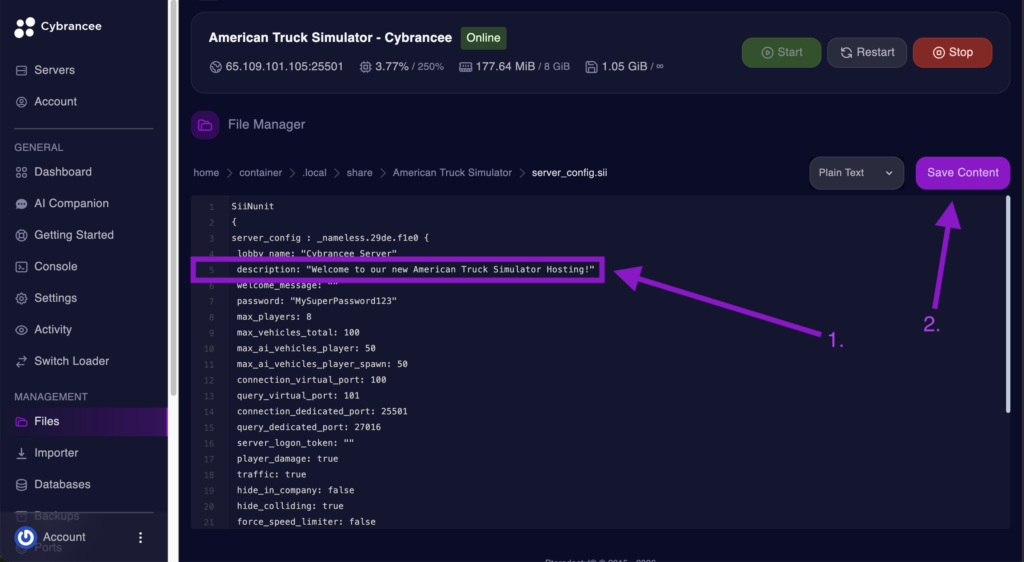Click the max_ai_vehicles_player_spawn: 50 line
This screenshot has width=1024, height=562.
322,364
